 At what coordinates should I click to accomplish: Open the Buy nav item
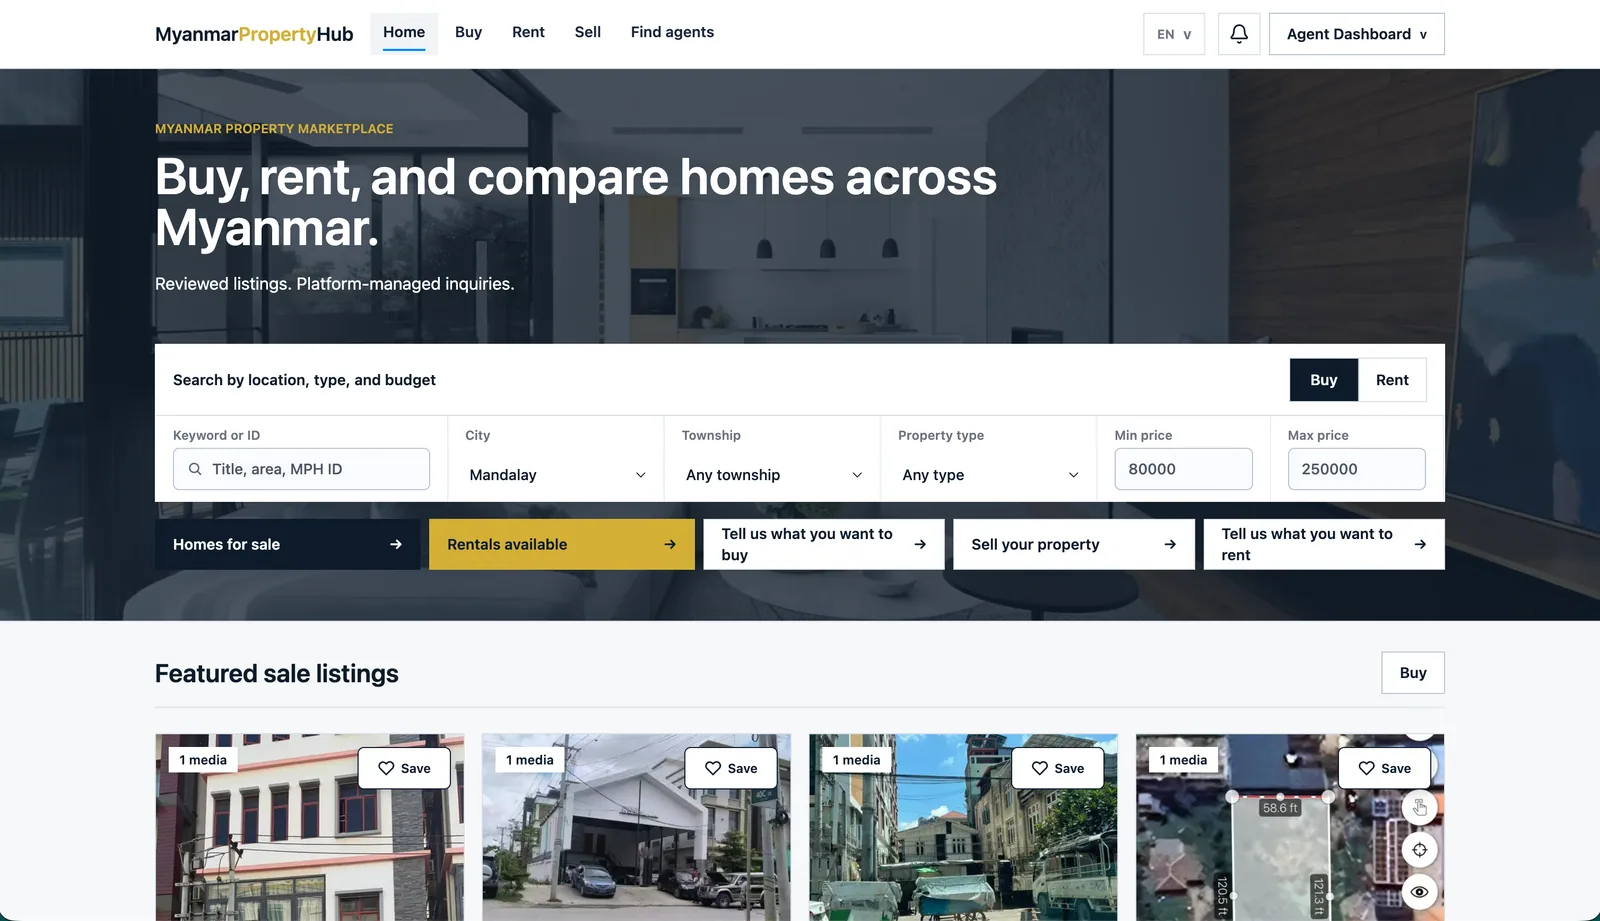tap(468, 32)
